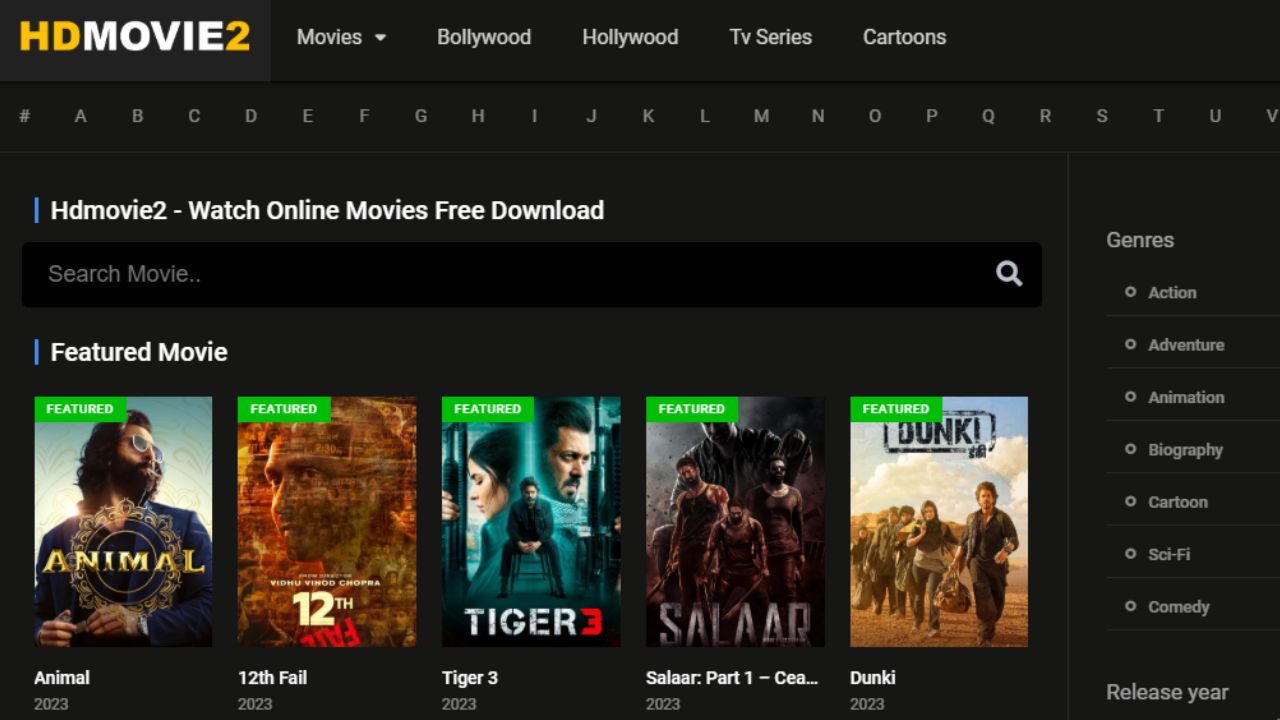Click the Animal title link
Screen dimensions: 1280x720
(62, 677)
